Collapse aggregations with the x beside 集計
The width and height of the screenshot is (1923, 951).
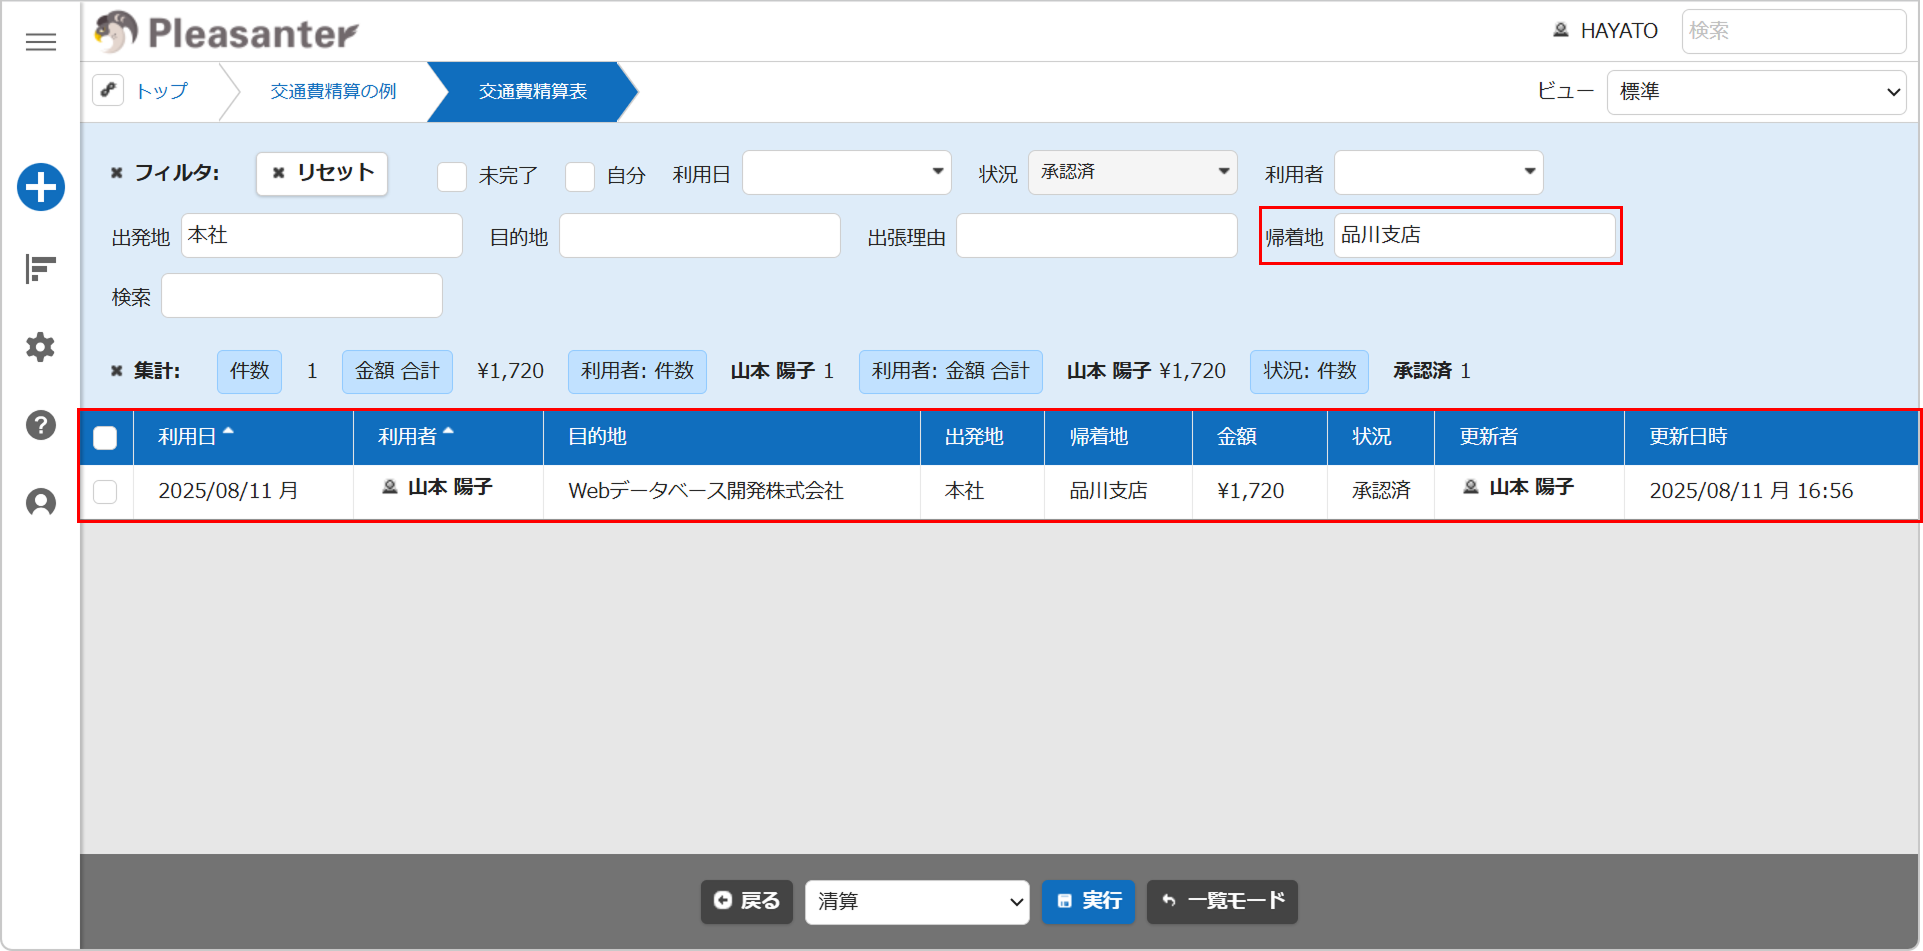point(116,371)
